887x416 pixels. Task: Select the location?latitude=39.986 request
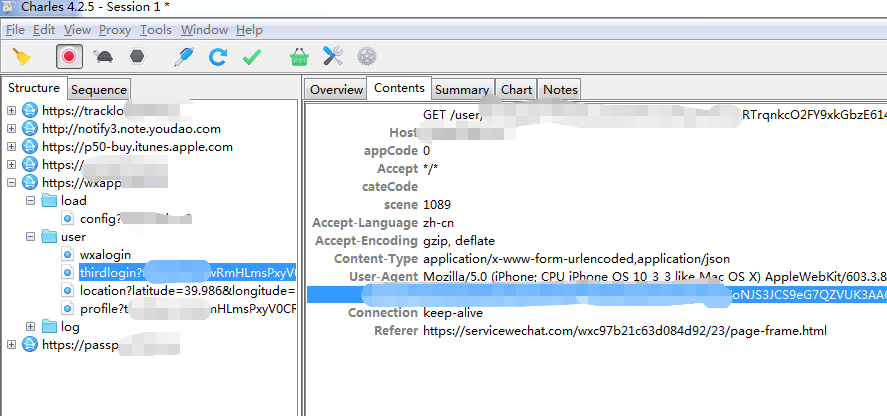click(187, 291)
